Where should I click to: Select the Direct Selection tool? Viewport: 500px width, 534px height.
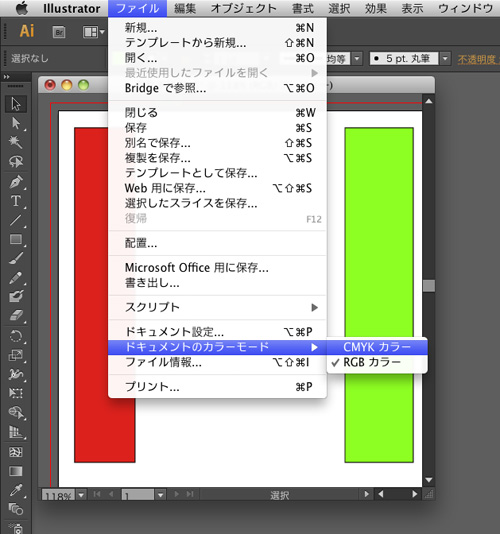tap(16, 123)
